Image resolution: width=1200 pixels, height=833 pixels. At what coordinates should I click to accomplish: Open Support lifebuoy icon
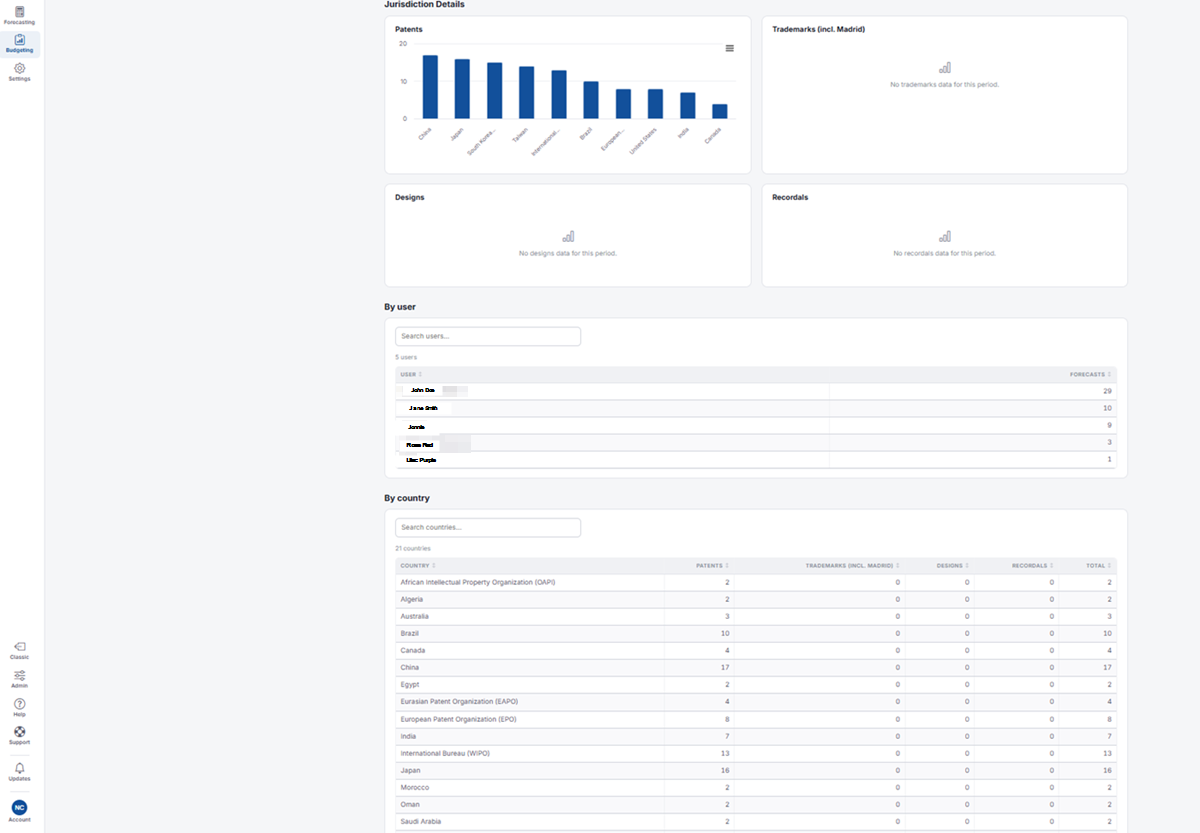19,736
